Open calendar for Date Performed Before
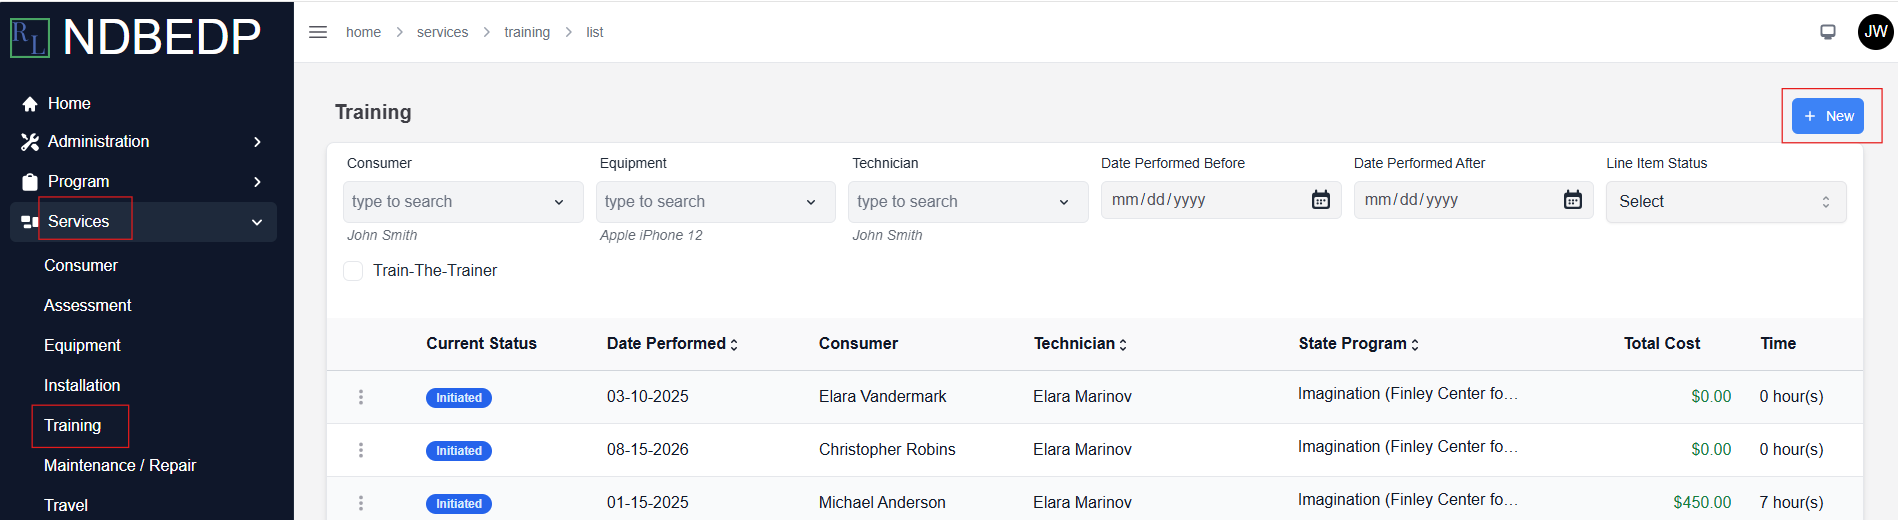Image resolution: width=1898 pixels, height=520 pixels. tap(1320, 200)
